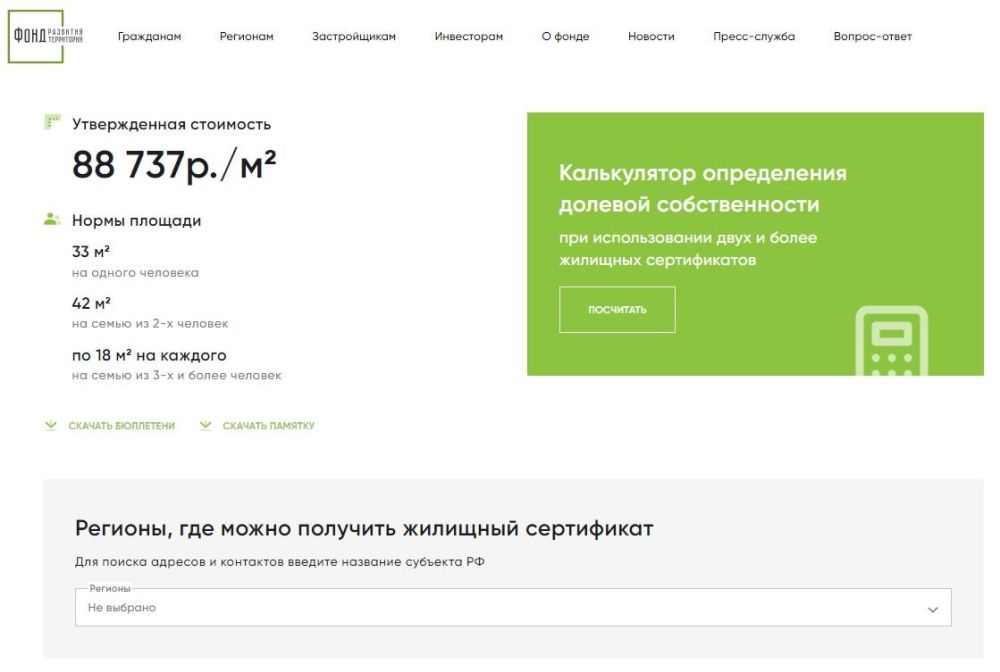Click the calculator icon in green banner
The height and width of the screenshot is (672, 1000).
(x=892, y=341)
